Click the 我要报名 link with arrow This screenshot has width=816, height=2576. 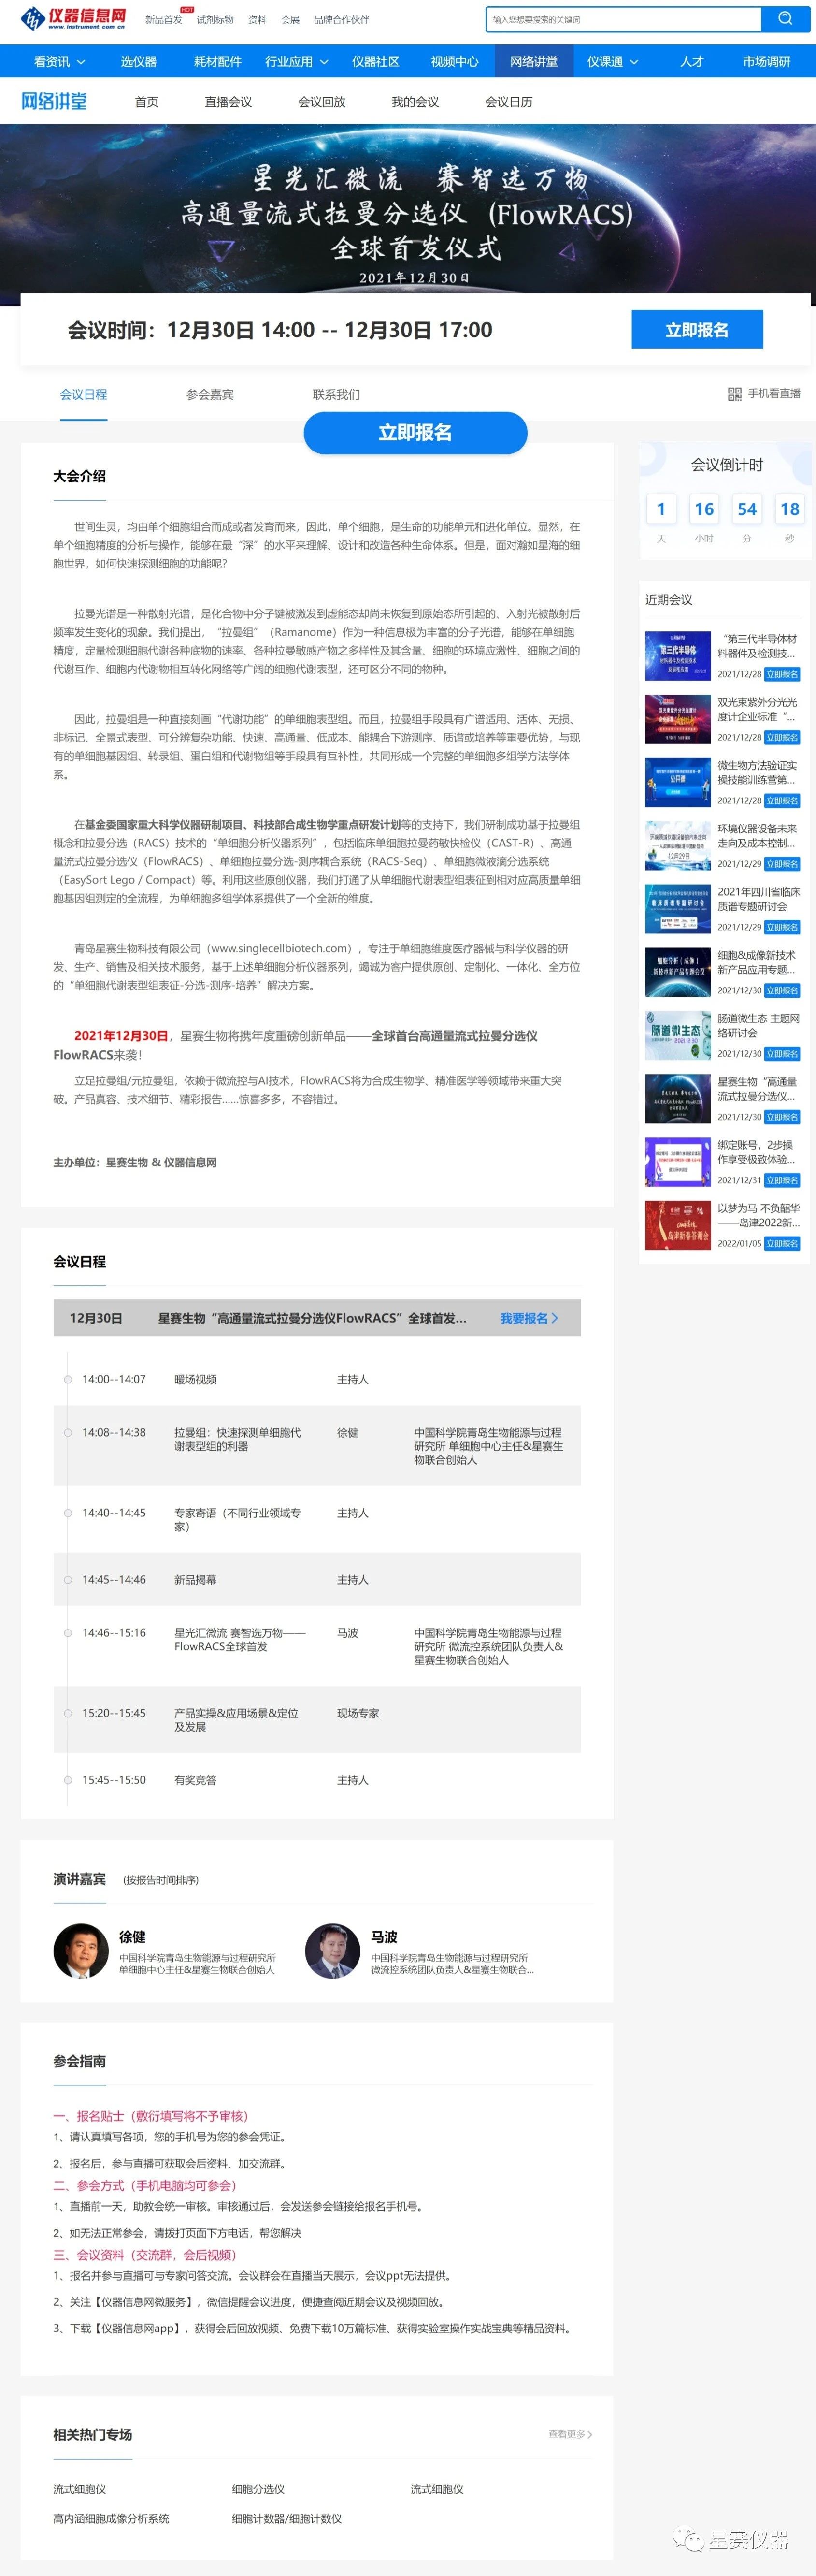[x=529, y=1319]
